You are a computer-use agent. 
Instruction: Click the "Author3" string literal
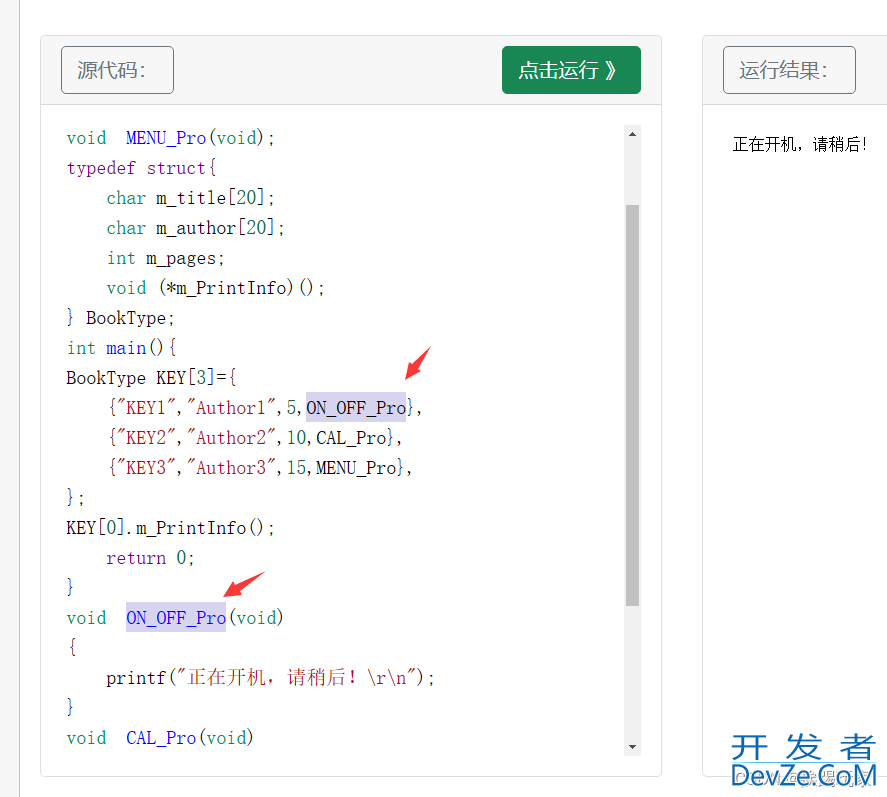(x=231, y=467)
